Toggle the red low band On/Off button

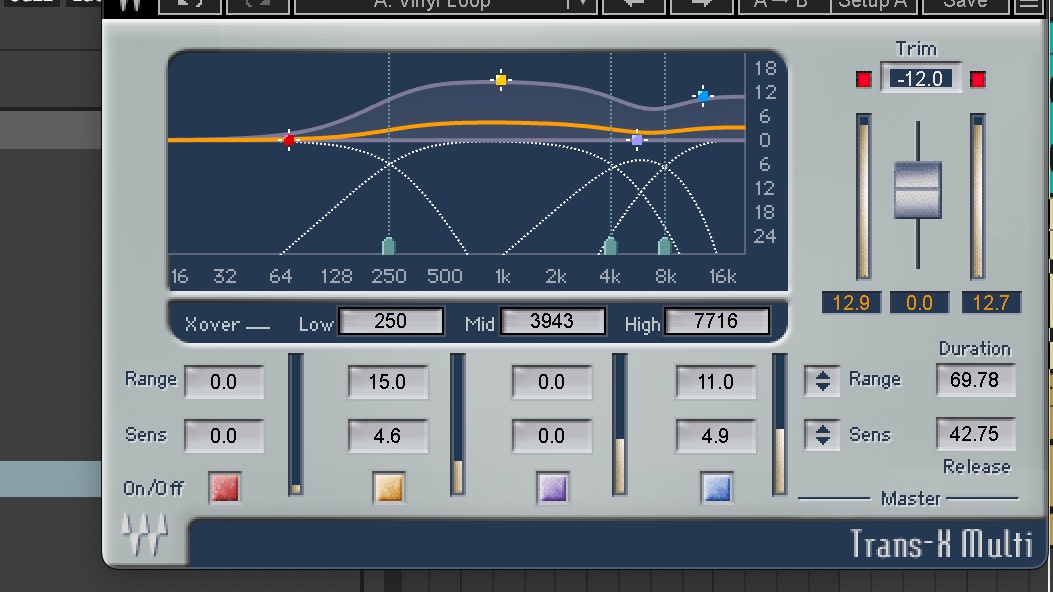pos(225,487)
